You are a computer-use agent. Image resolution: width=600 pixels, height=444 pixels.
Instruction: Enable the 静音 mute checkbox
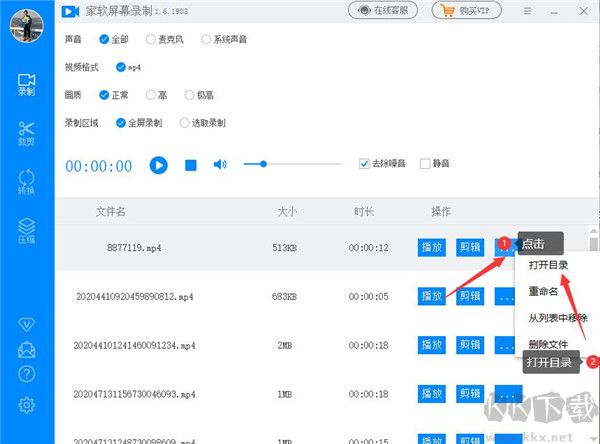(425, 164)
